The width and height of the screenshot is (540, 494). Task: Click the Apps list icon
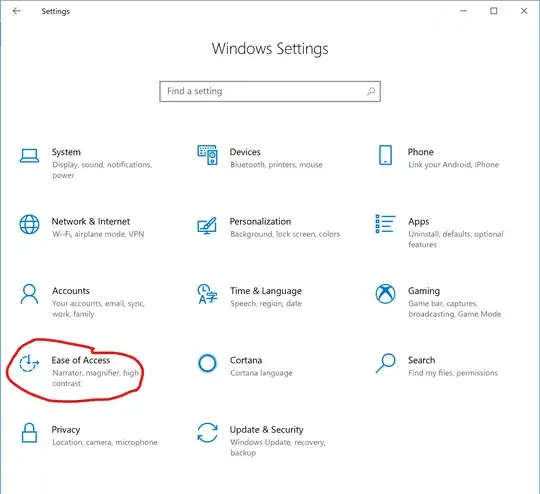(385, 224)
